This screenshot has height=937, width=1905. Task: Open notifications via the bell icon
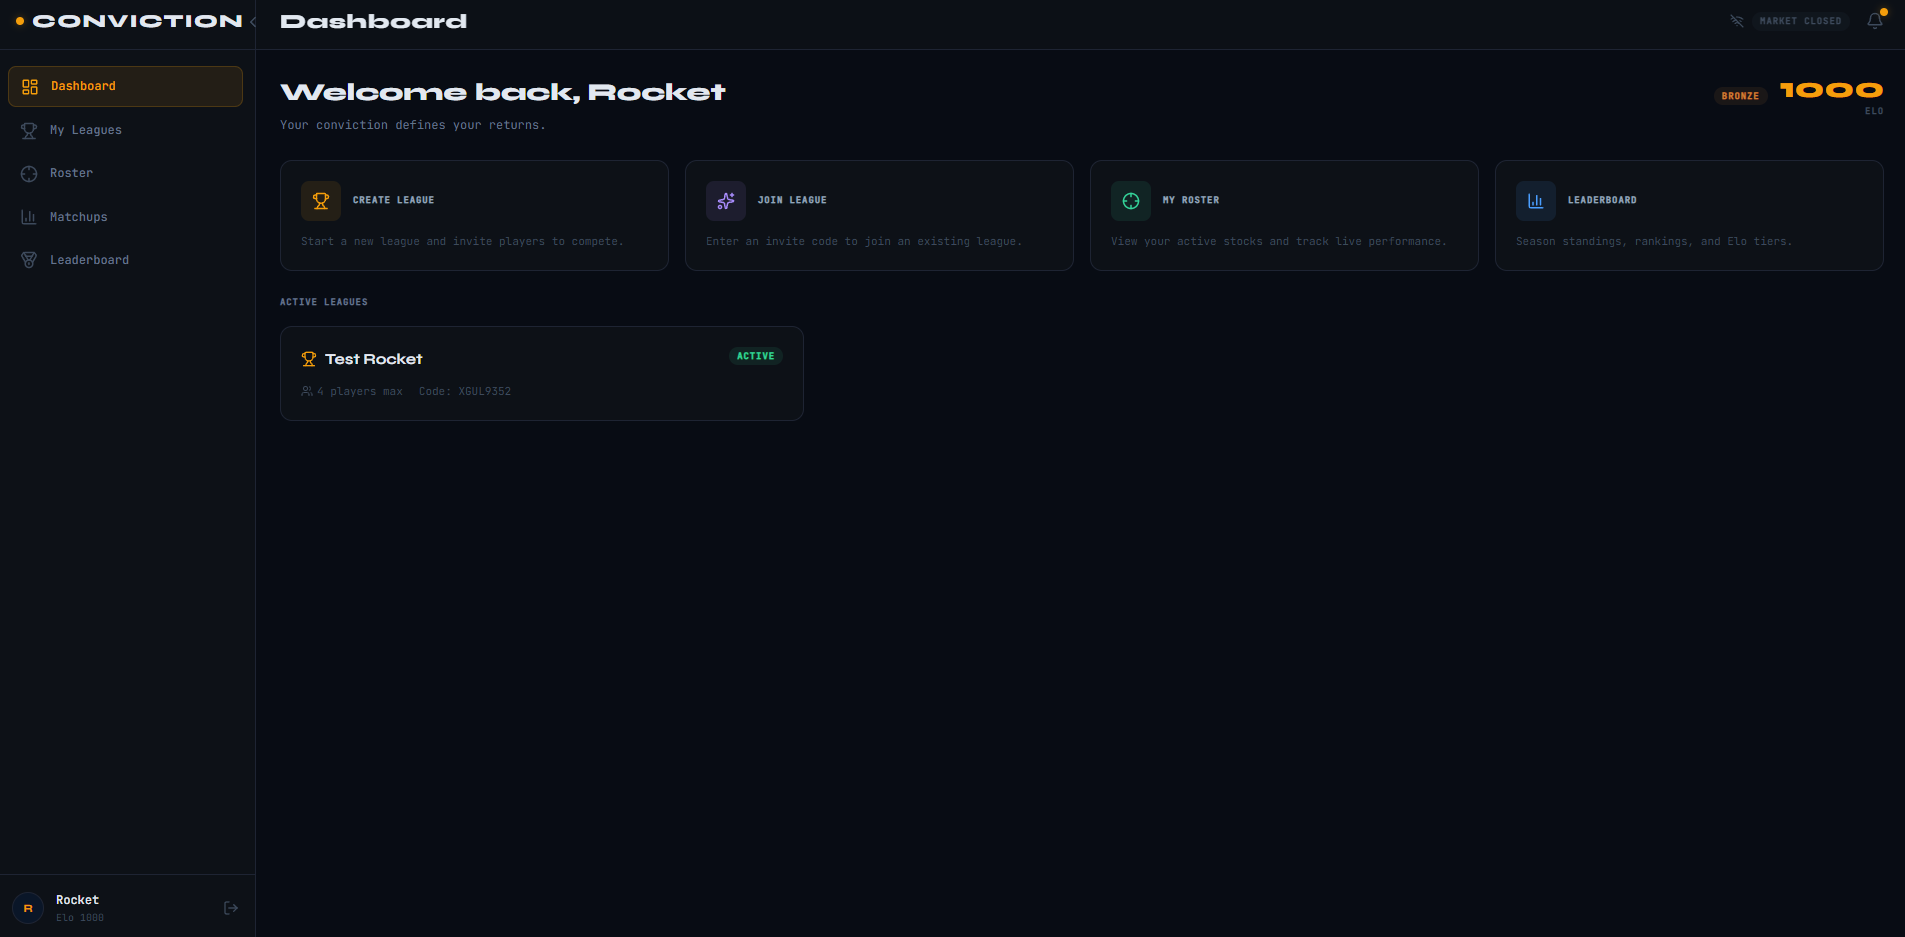coord(1874,20)
